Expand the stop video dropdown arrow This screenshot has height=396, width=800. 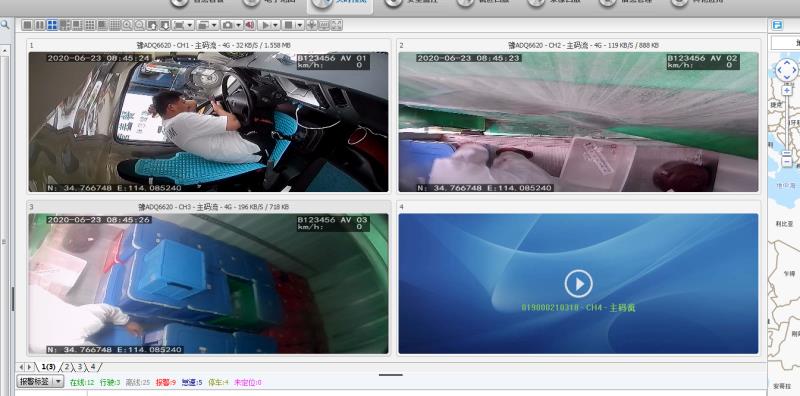pyautogui.click(x=300, y=25)
